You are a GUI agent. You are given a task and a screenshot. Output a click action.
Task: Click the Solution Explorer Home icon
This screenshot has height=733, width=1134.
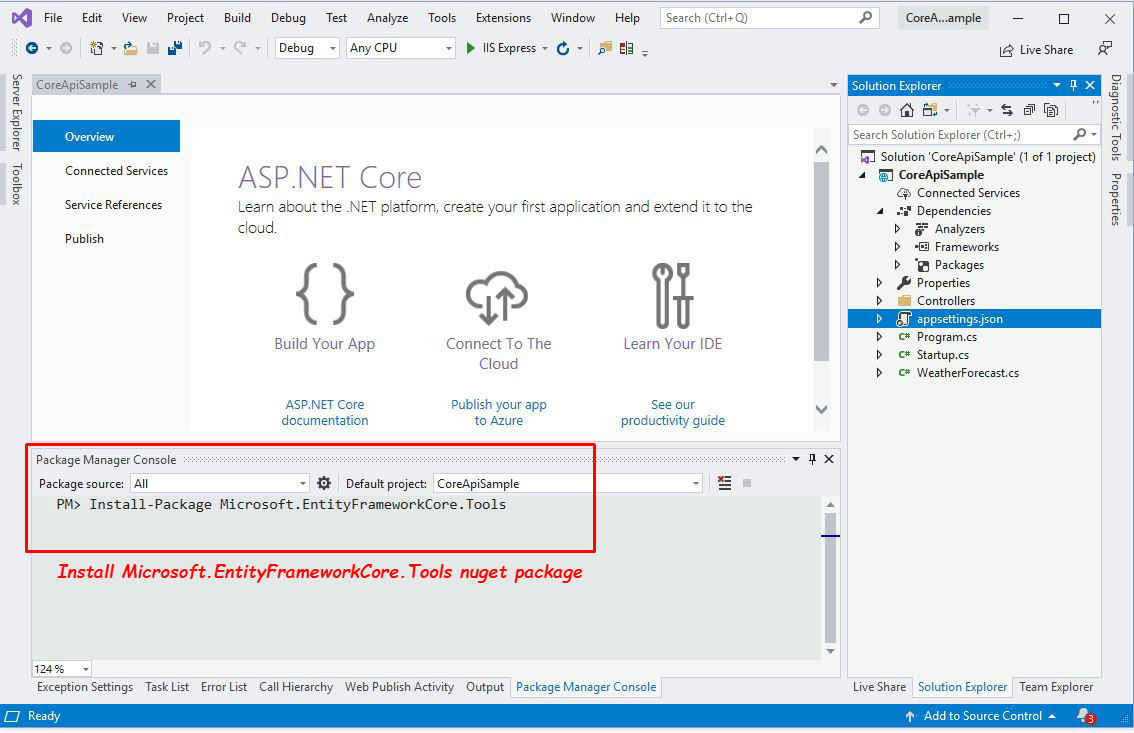click(x=907, y=110)
